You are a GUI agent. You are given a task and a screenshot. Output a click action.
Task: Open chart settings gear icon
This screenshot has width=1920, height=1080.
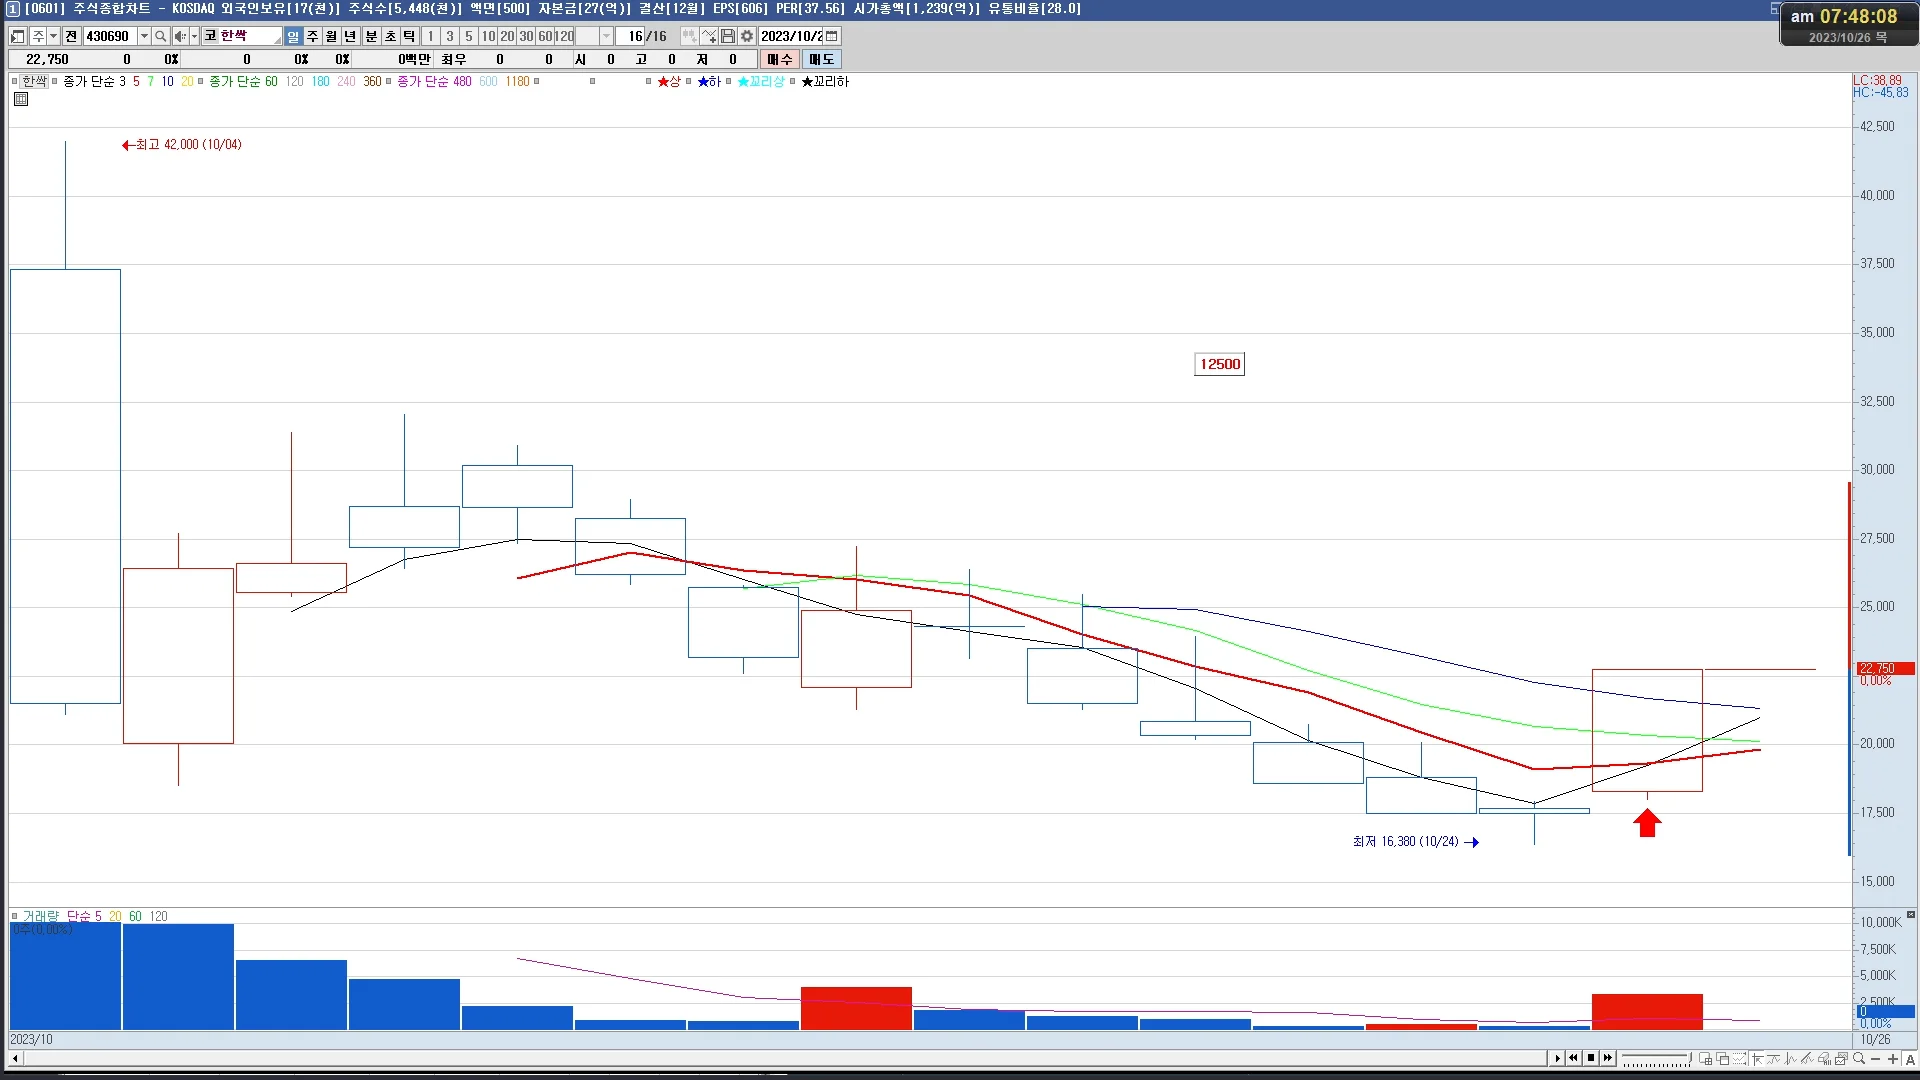tap(747, 36)
